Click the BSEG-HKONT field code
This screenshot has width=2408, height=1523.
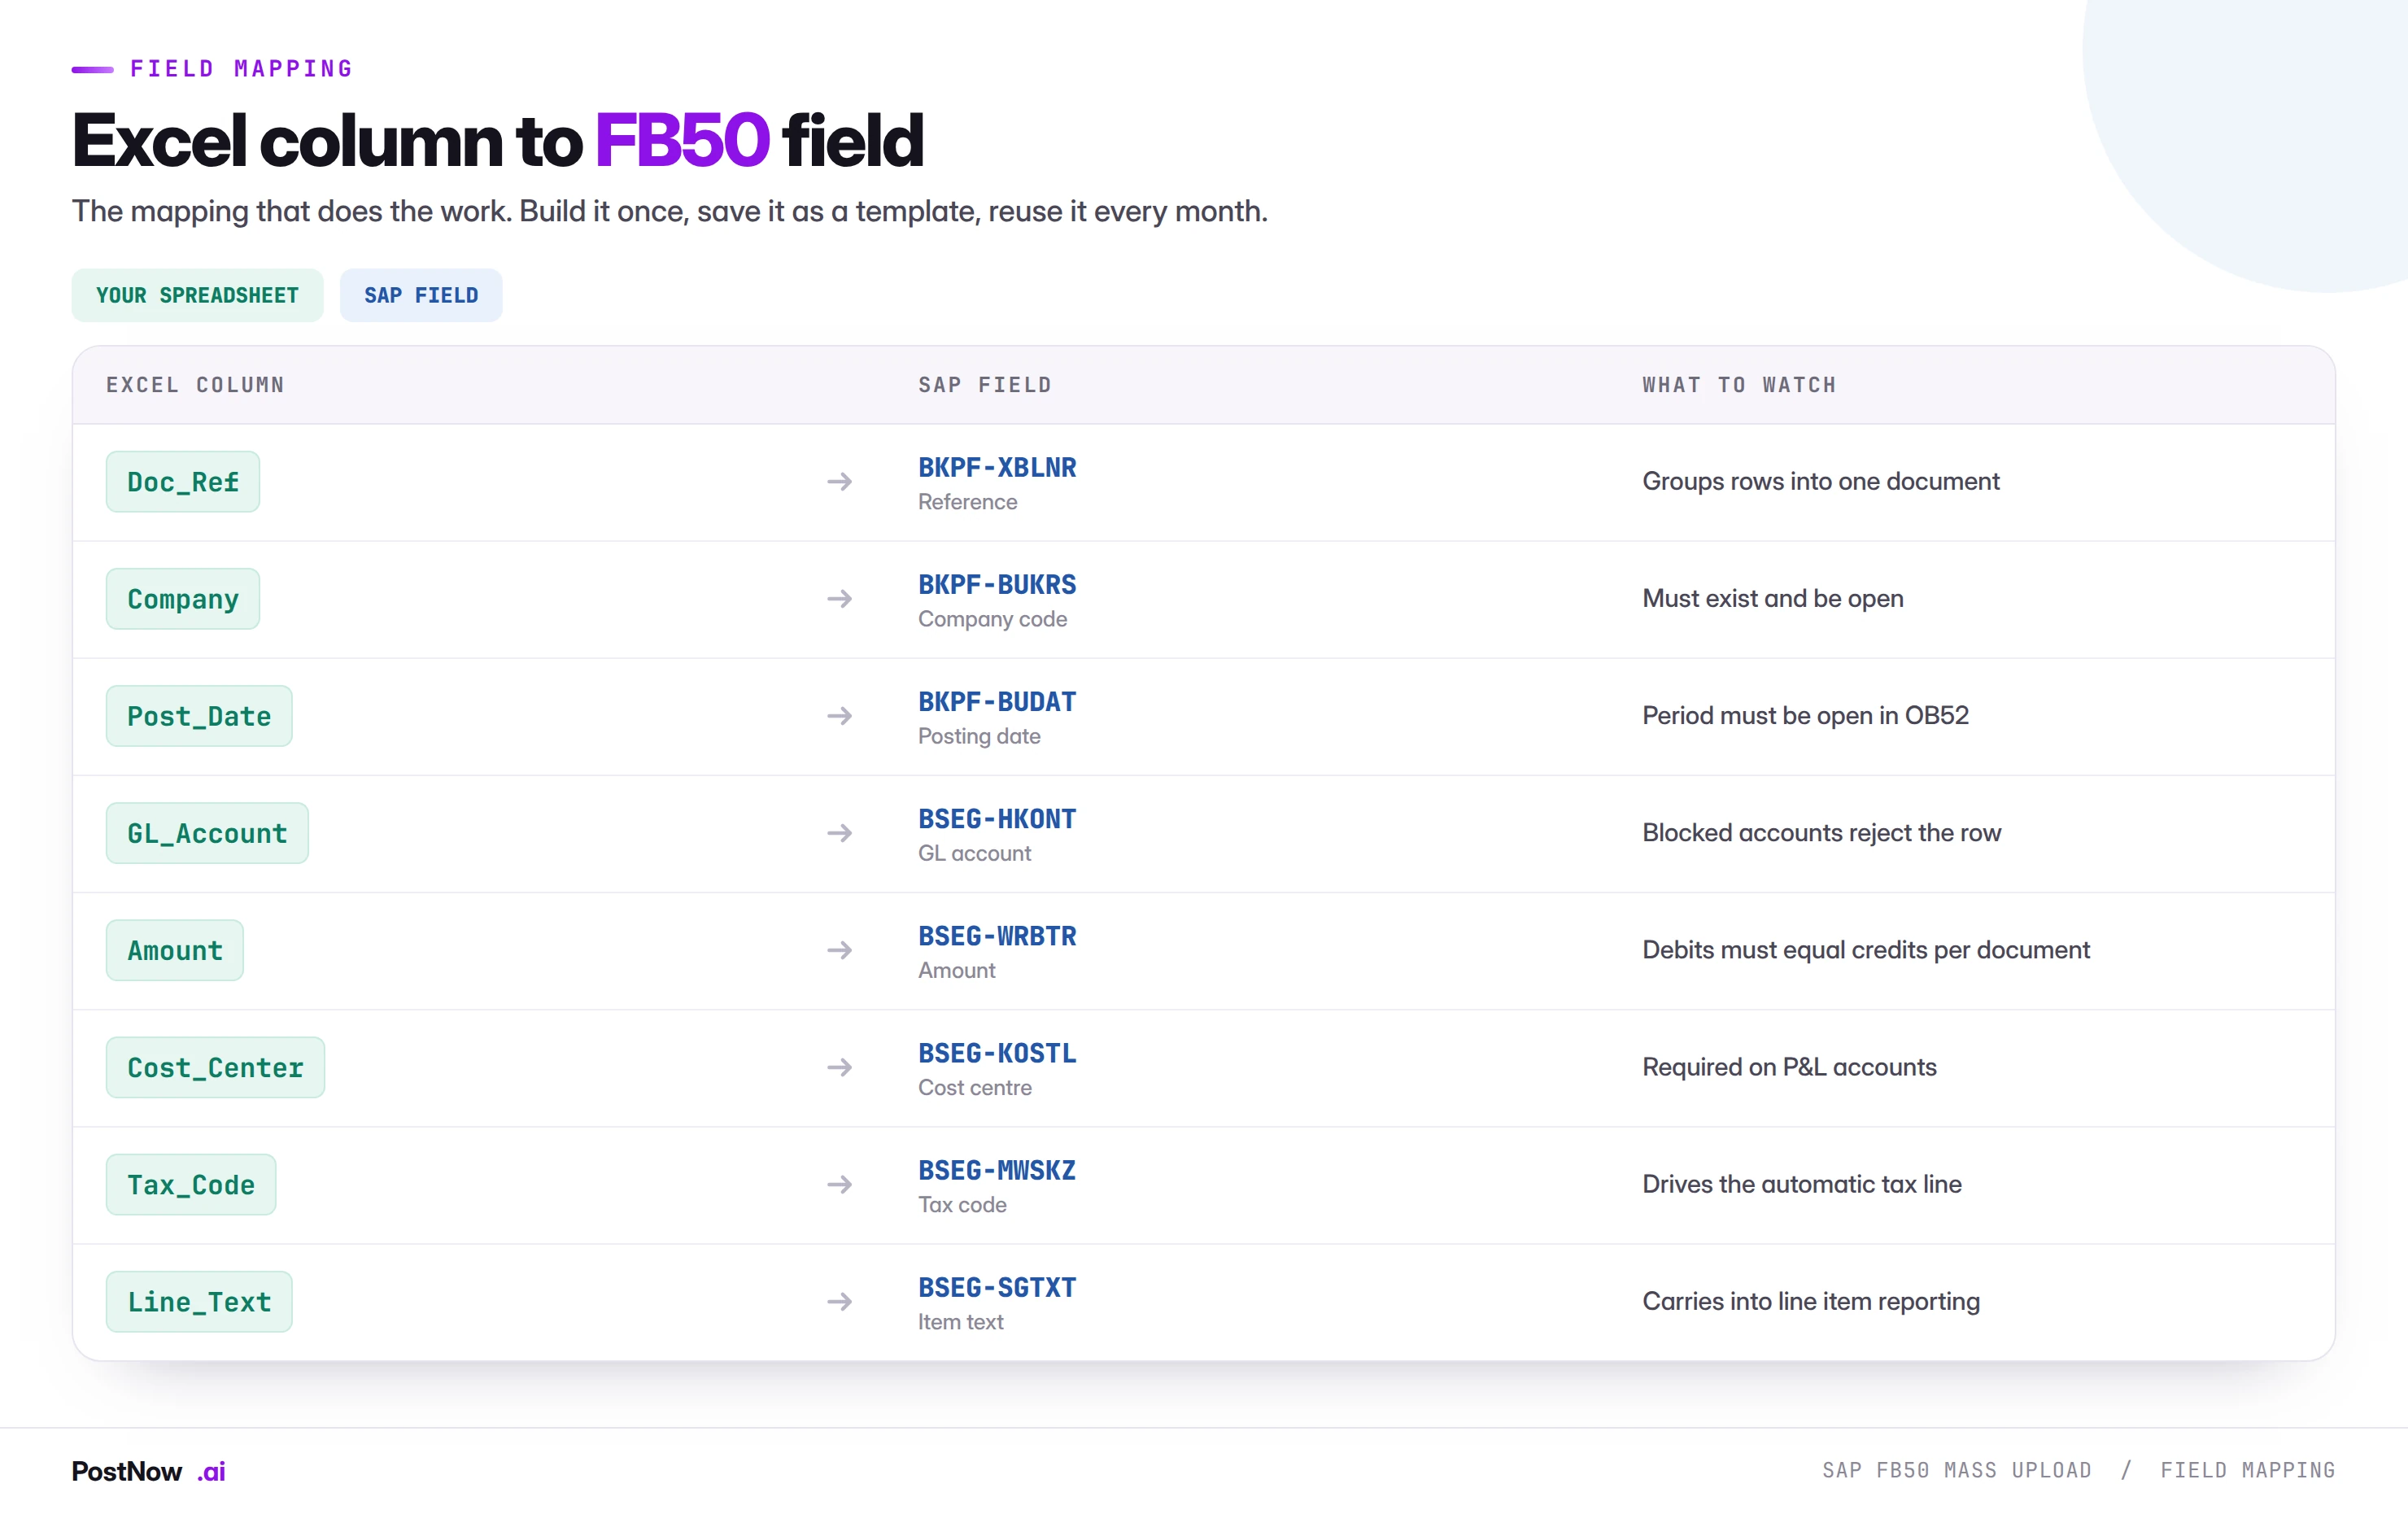pos(997,818)
